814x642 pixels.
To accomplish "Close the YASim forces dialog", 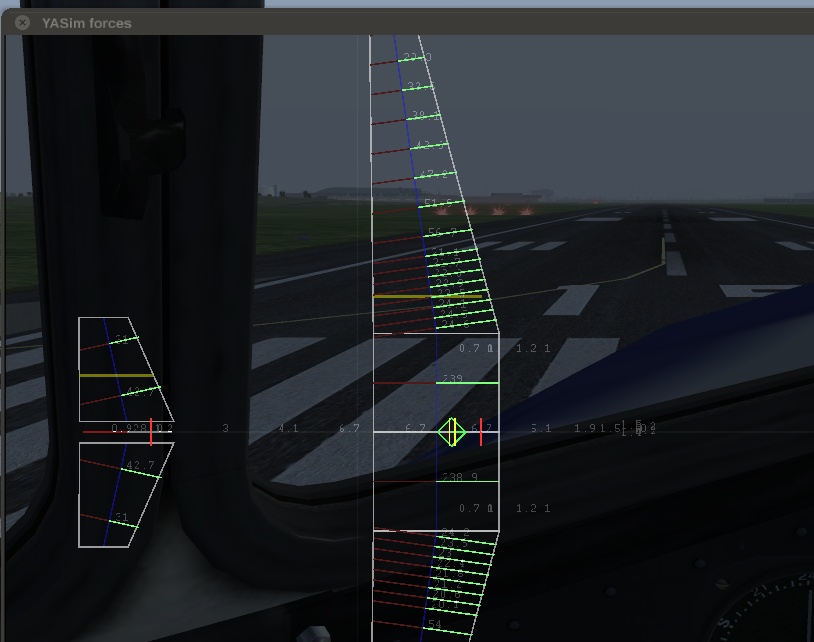I will [22, 23].
